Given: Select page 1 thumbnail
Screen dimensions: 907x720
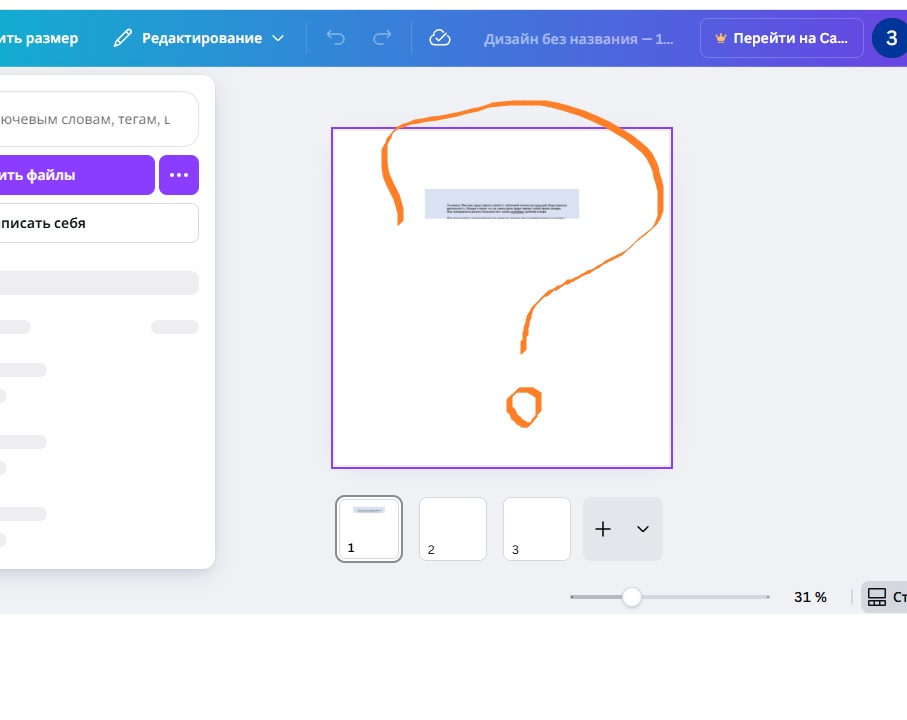Looking at the screenshot, I should [369, 529].
